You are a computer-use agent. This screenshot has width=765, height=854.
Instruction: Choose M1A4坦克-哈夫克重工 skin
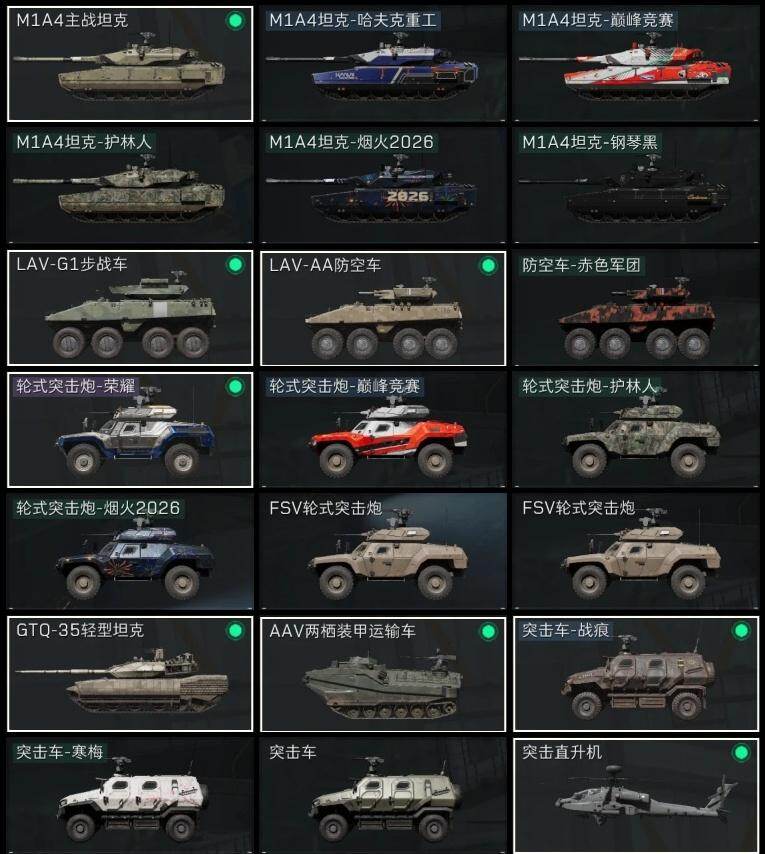pos(383,64)
